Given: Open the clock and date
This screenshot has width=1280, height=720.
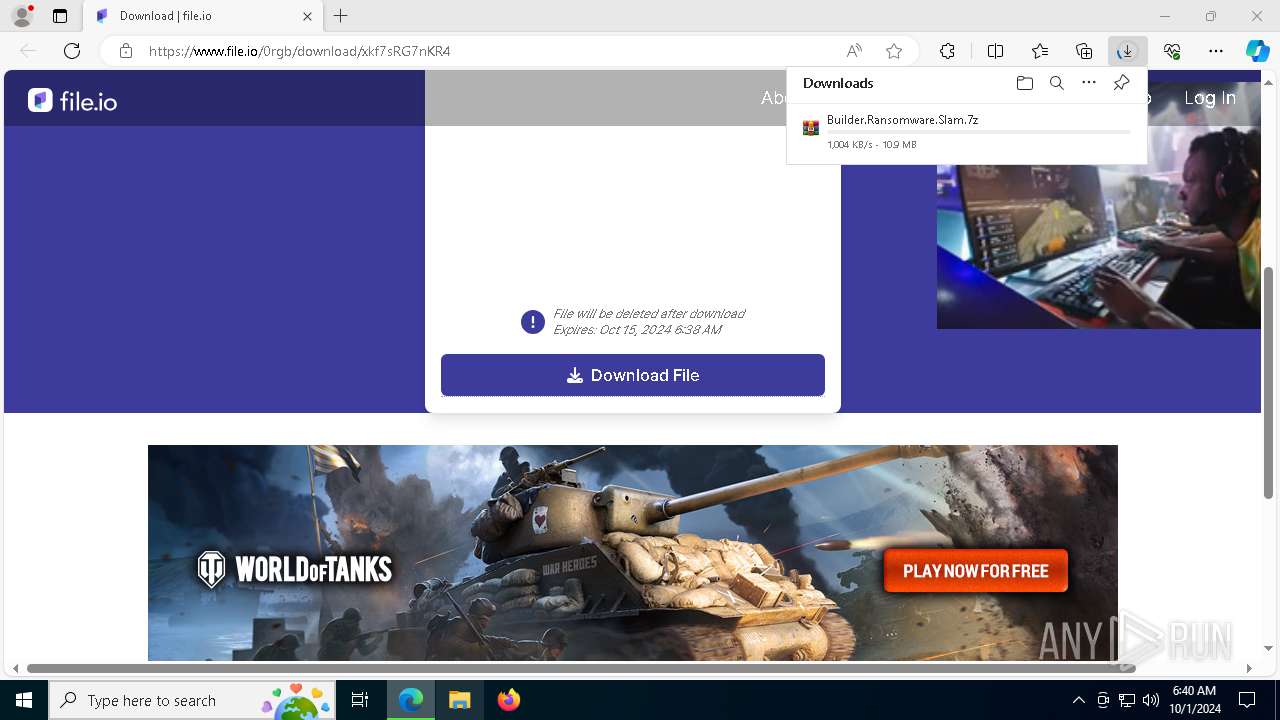Looking at the screenshot, I should 1194,700.
